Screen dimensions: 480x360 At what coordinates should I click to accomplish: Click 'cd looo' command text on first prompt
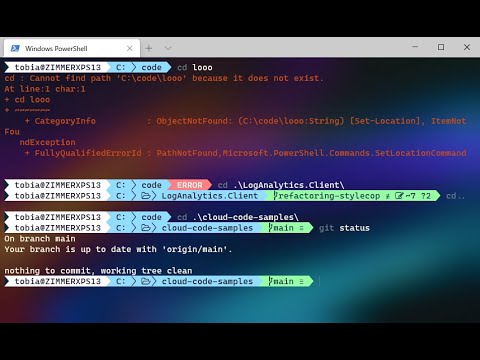tap(195, 67)
